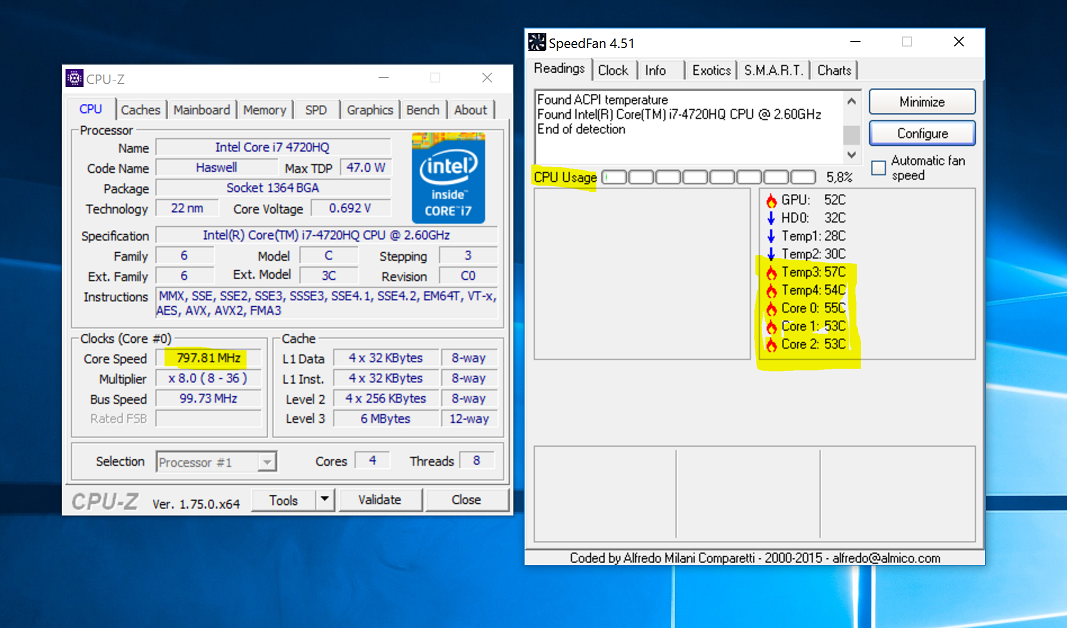Click the Package value Socket 1364 BGA

coord(272,188)
